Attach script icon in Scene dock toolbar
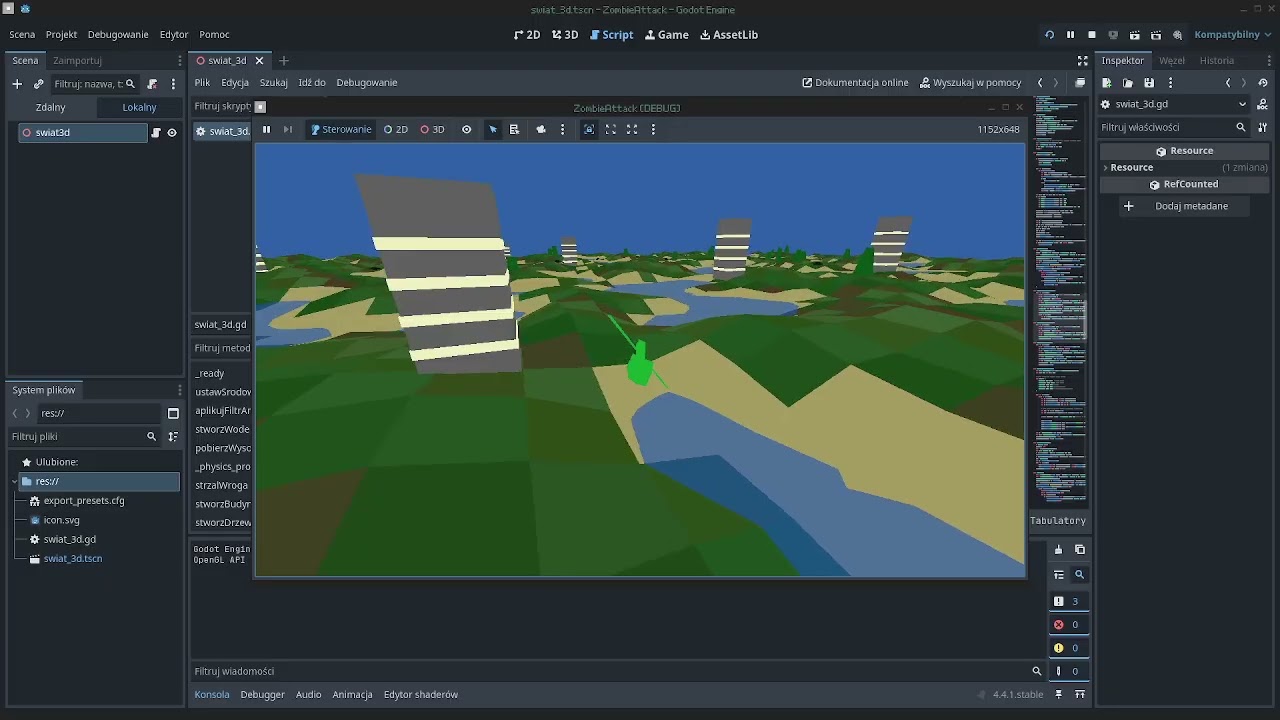The width and height of the screenshot is (1280, 720). tap(152, 84)
